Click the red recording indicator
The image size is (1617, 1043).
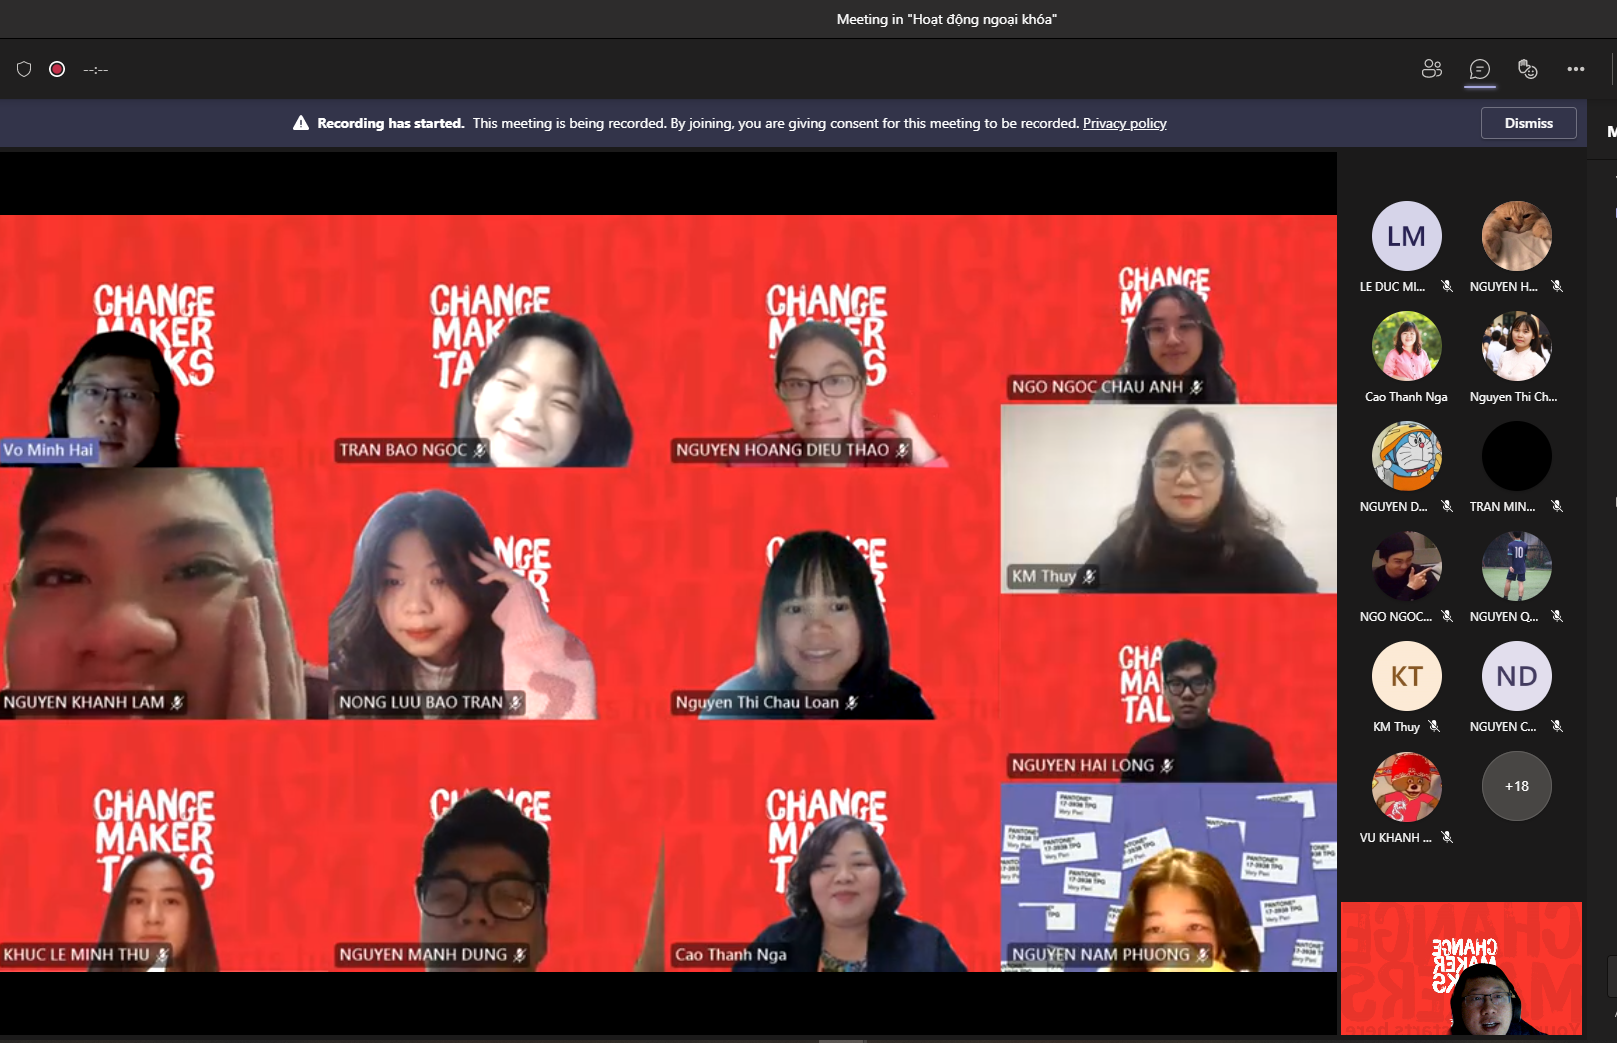57,69
